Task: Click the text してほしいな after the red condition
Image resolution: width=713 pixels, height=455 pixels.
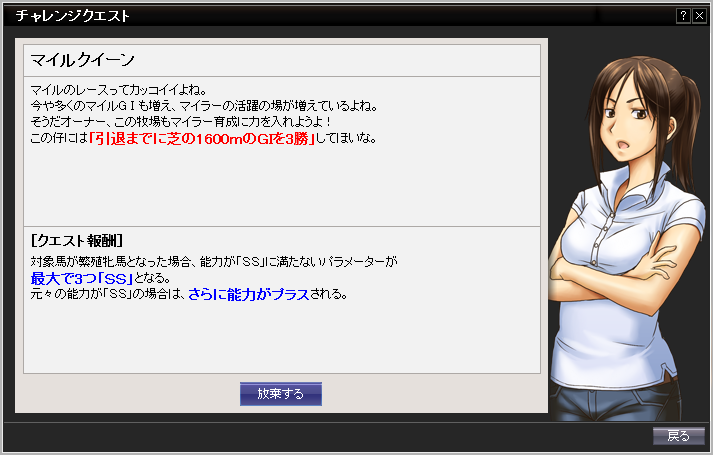Action: click(346, 138)
